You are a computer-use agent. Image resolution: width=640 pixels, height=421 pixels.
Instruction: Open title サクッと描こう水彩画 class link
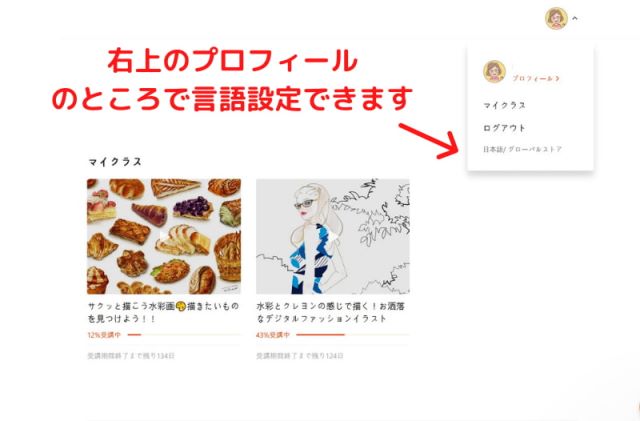tap(163, 312)
